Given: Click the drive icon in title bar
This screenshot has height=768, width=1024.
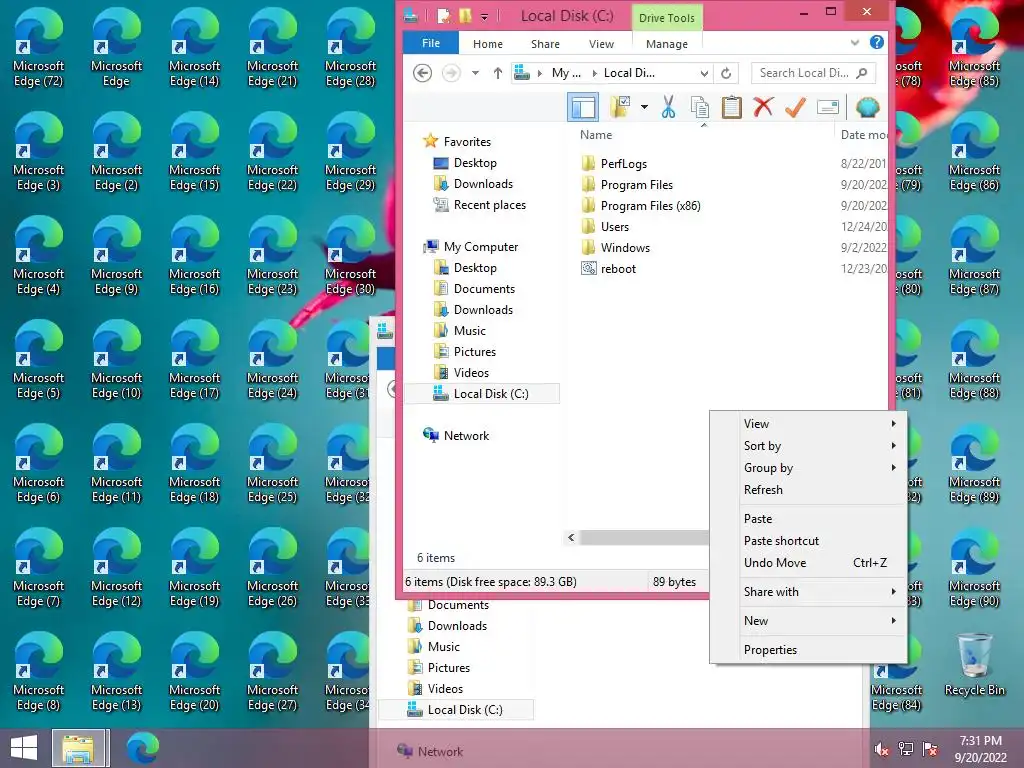Looking at the screenshot, I should [411, 16].
